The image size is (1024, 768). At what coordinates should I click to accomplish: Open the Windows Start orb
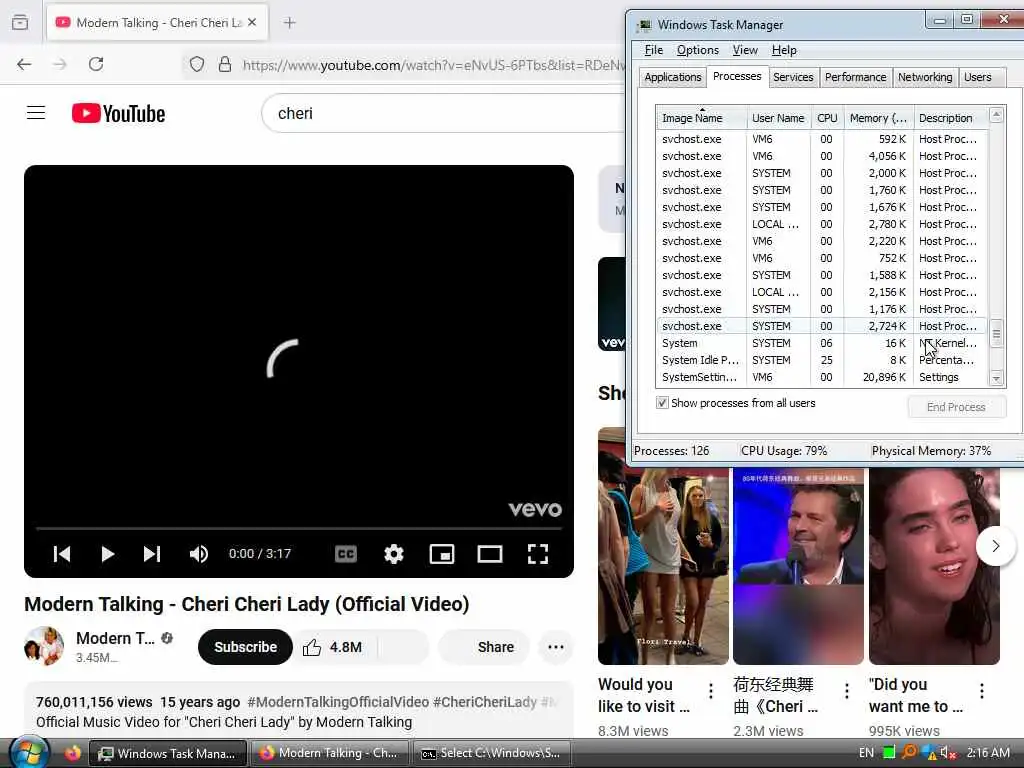tap(29, 753)
